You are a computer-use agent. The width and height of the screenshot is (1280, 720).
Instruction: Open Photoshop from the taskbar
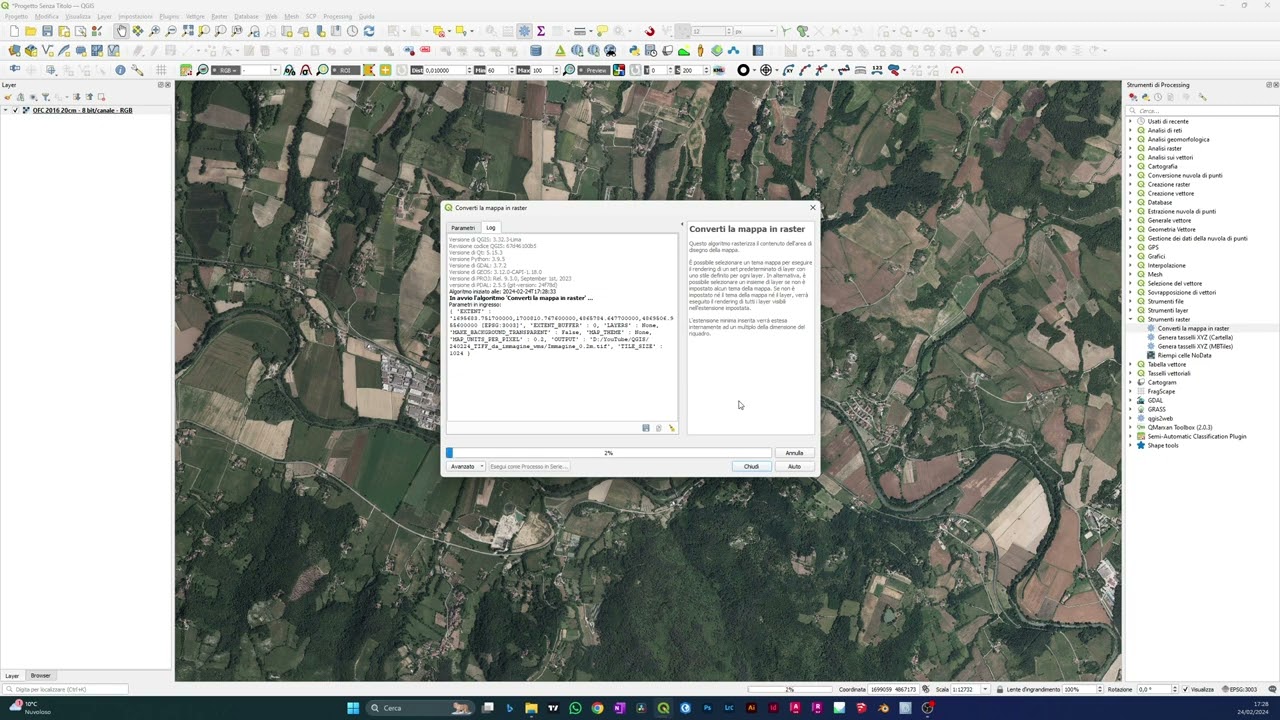point(707,708)
